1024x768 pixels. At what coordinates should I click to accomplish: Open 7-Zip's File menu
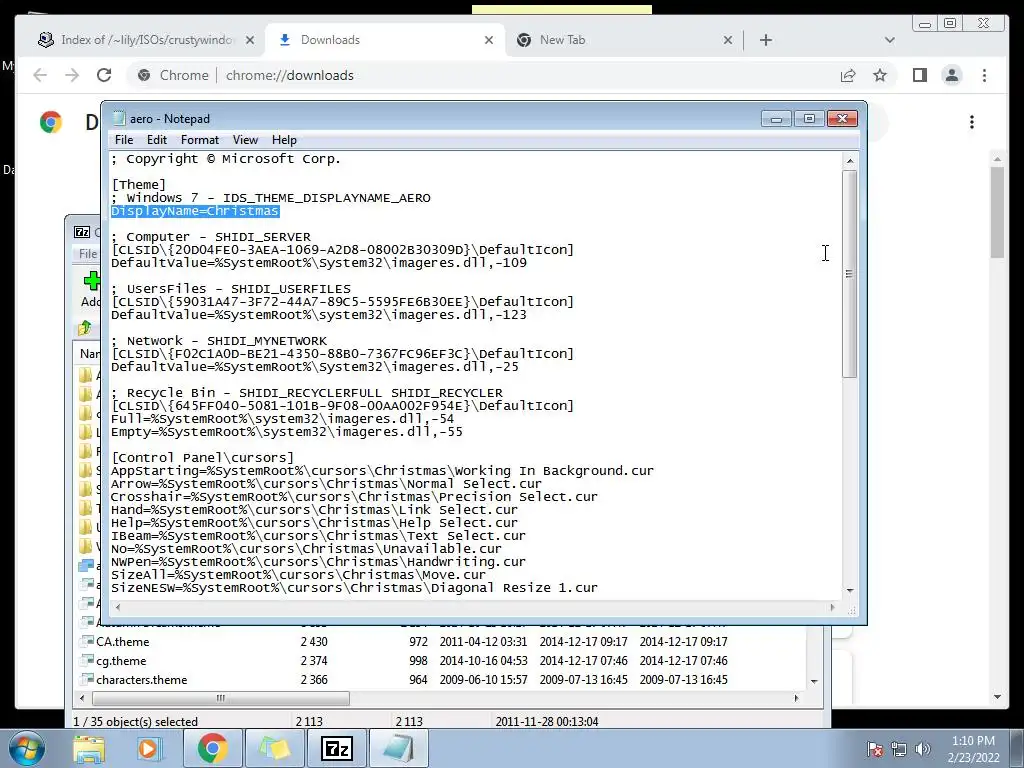pyautogui.click(x=88, y=253)
